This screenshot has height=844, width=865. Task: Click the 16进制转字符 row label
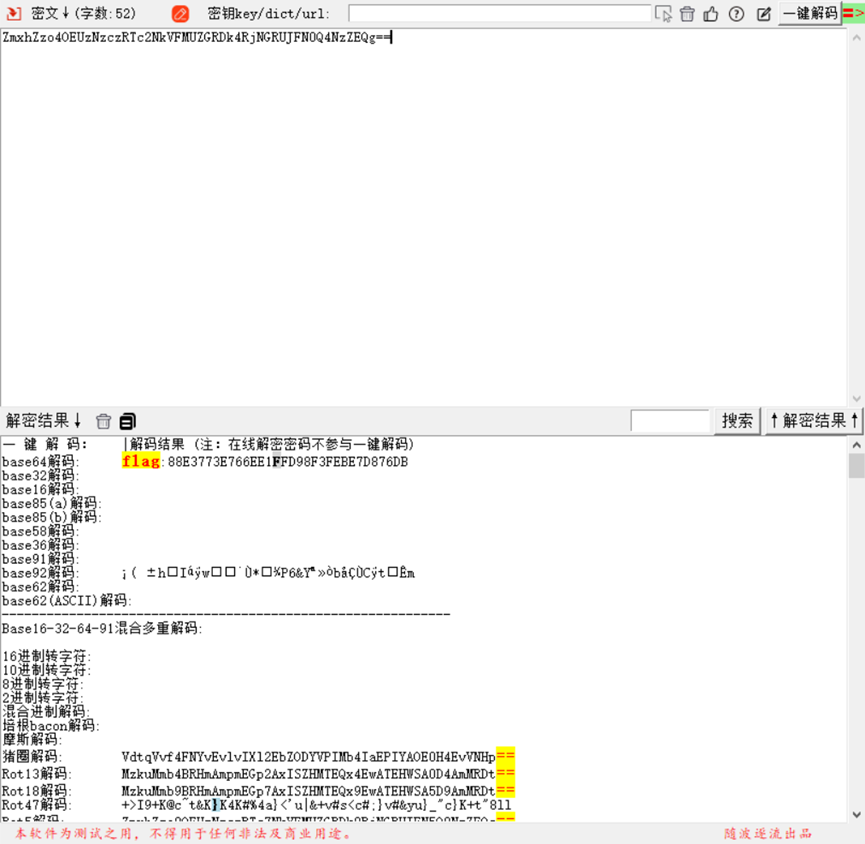coord(46,656)
